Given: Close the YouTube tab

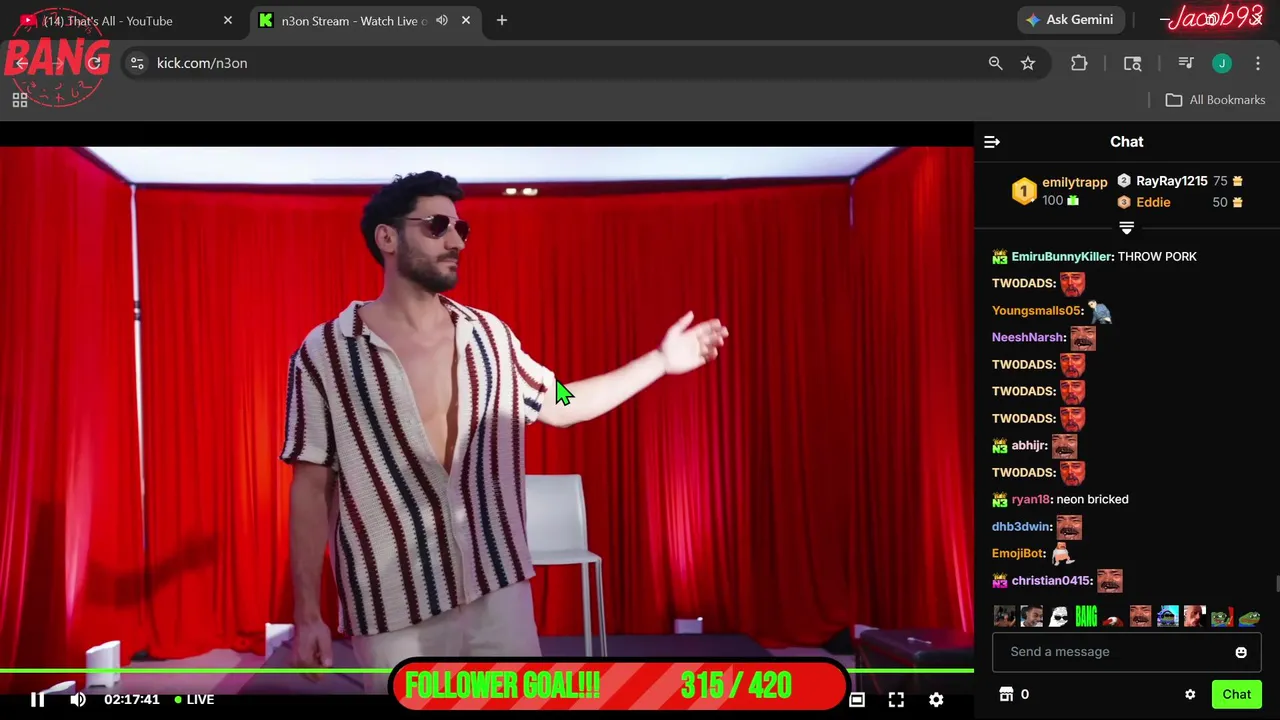Looking at the screenshot, I should pos(227,20).
